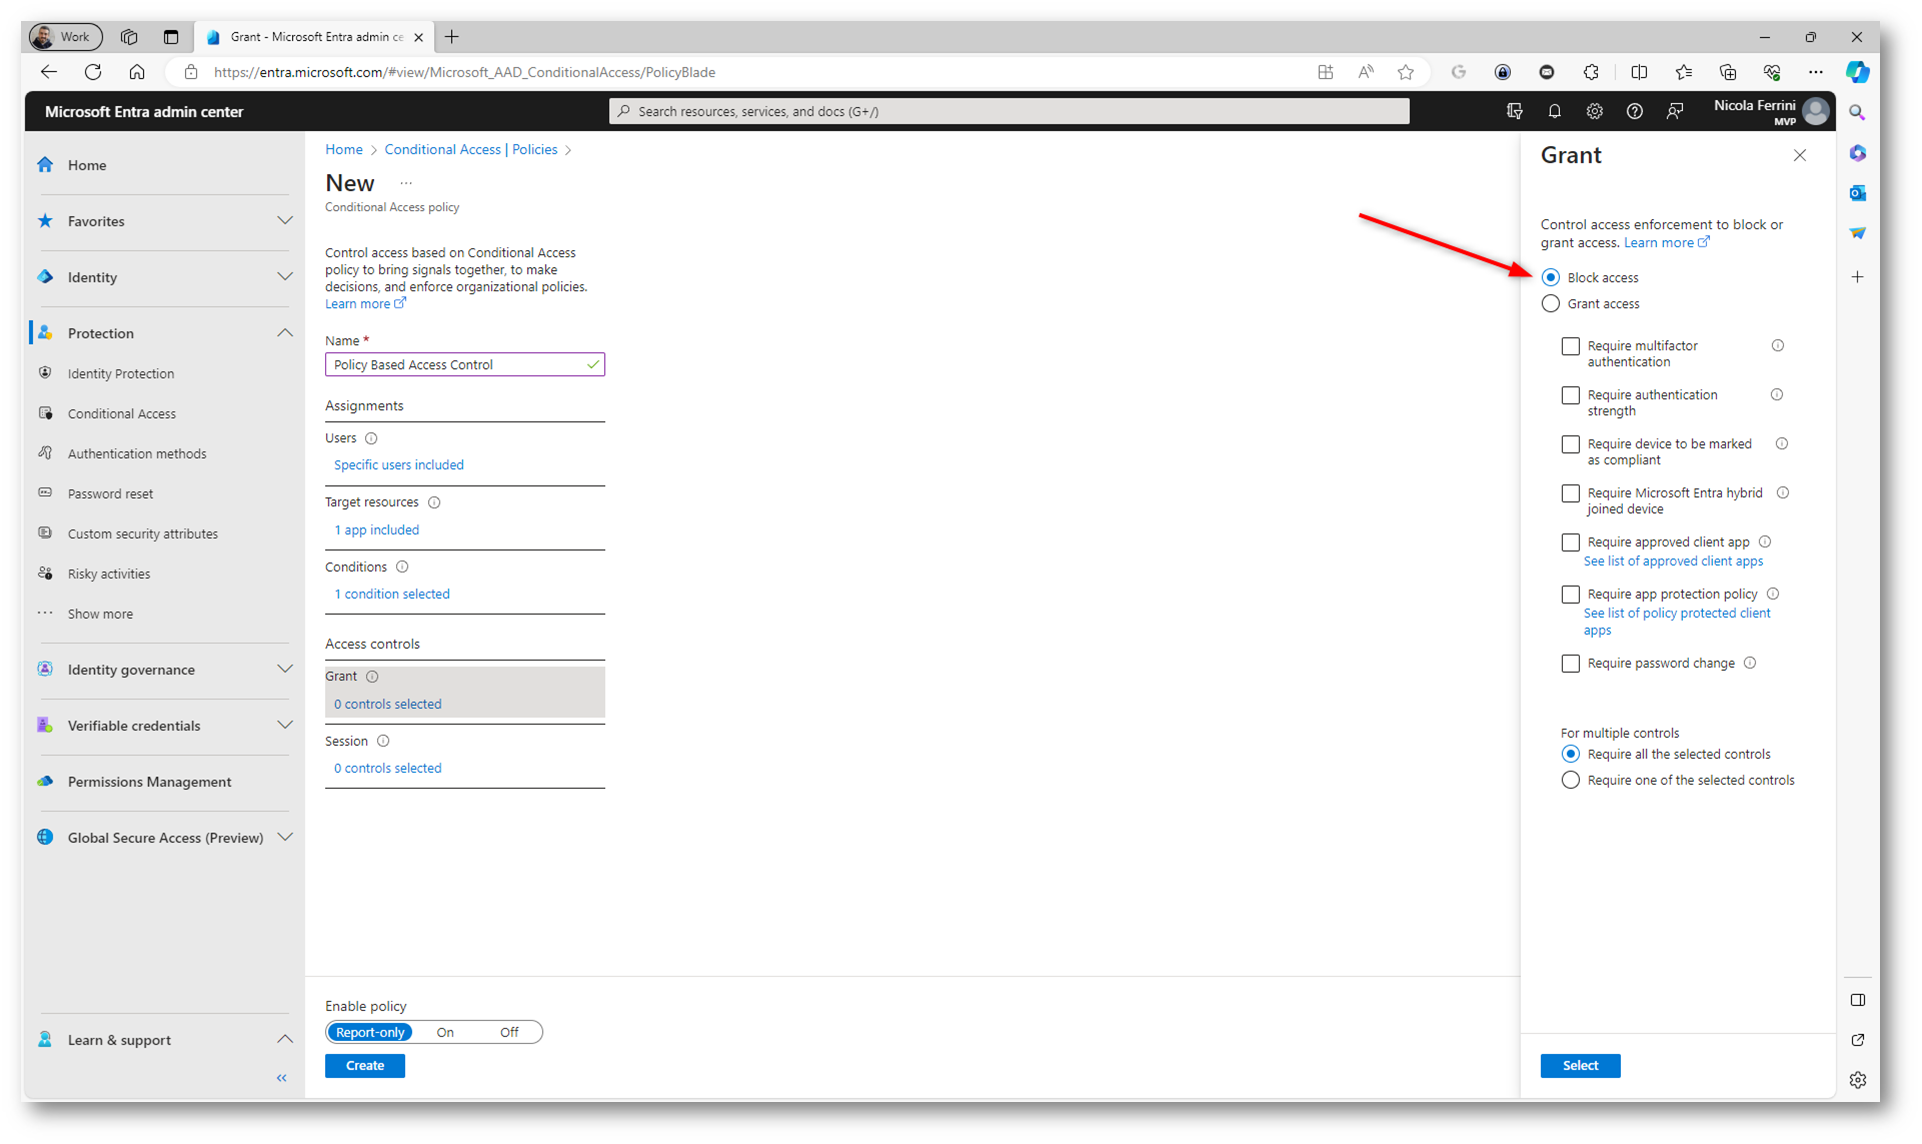
Task: Open Conditional Access in sidebar
Action: pos(122,413)
